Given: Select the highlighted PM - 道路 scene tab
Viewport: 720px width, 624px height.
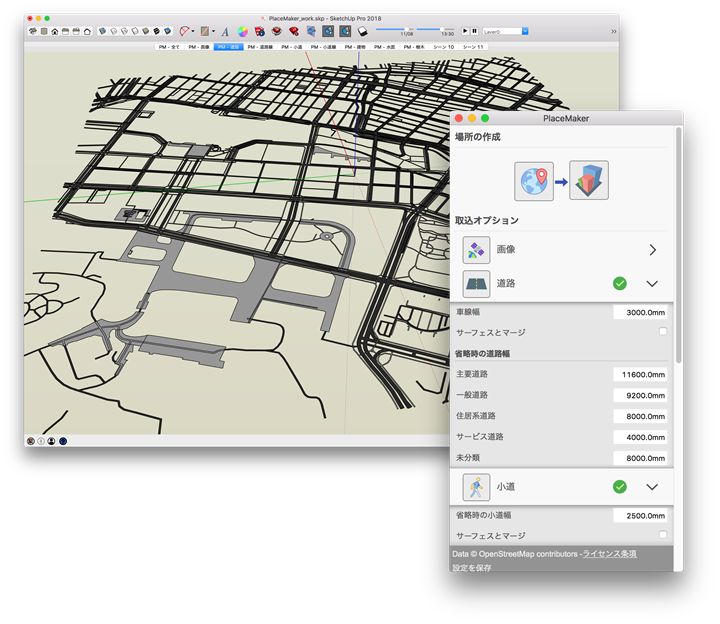Looking at the screenshot, I should pyautogui.click(x=229, y=47).
